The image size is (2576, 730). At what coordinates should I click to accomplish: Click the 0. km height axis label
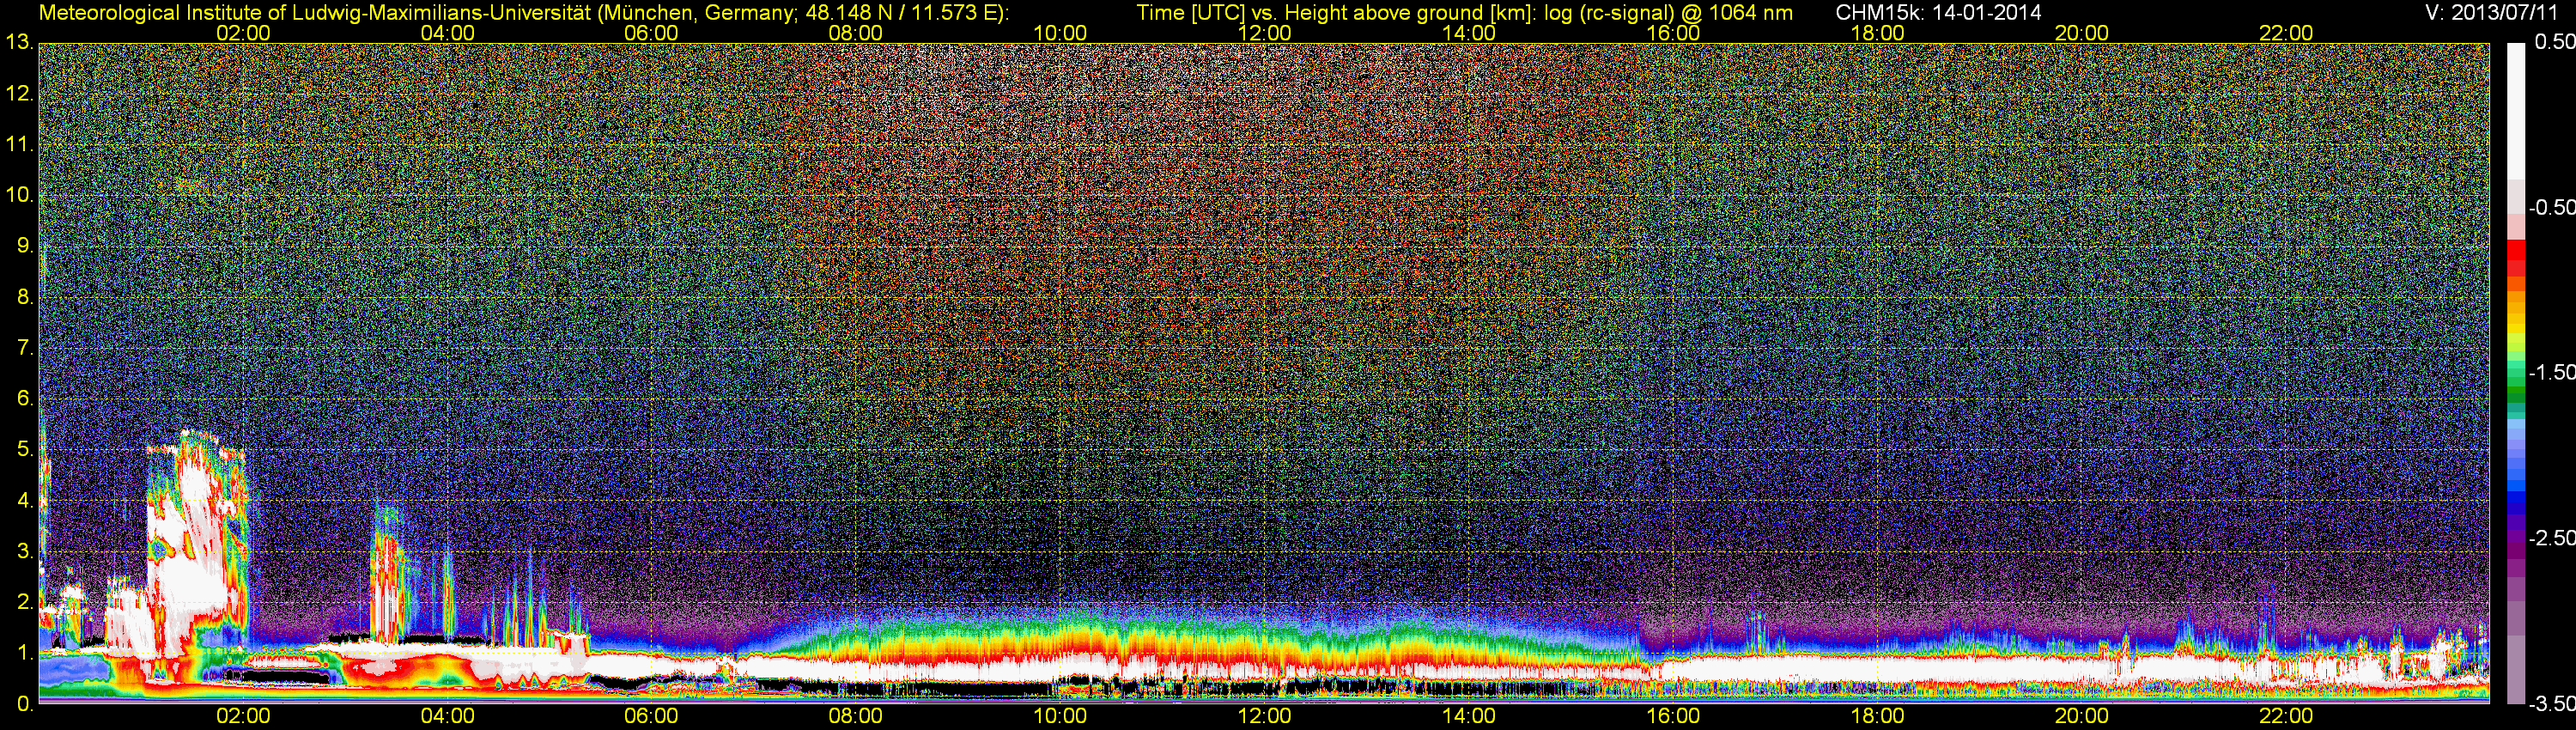pyautogui.click(x=25, y=704)
